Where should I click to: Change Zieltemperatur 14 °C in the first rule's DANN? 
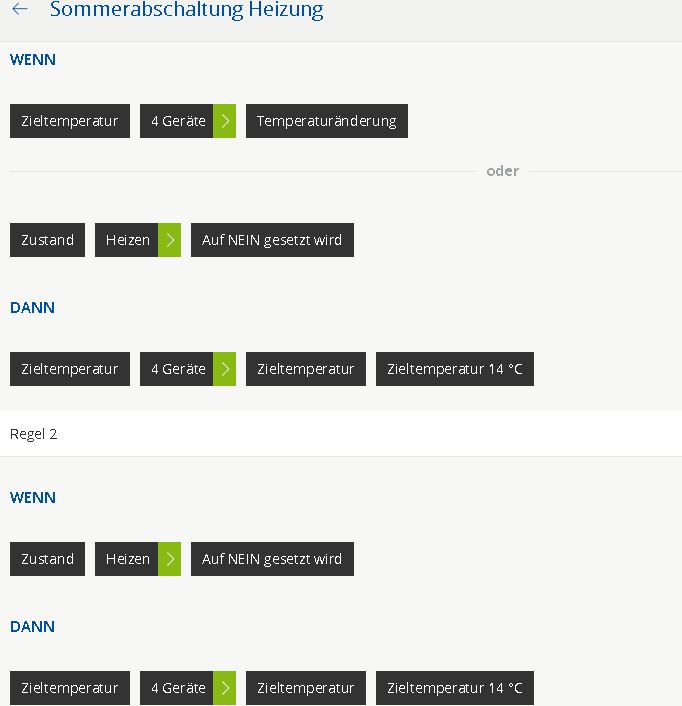pyautogui.click(x=455, y=369)
